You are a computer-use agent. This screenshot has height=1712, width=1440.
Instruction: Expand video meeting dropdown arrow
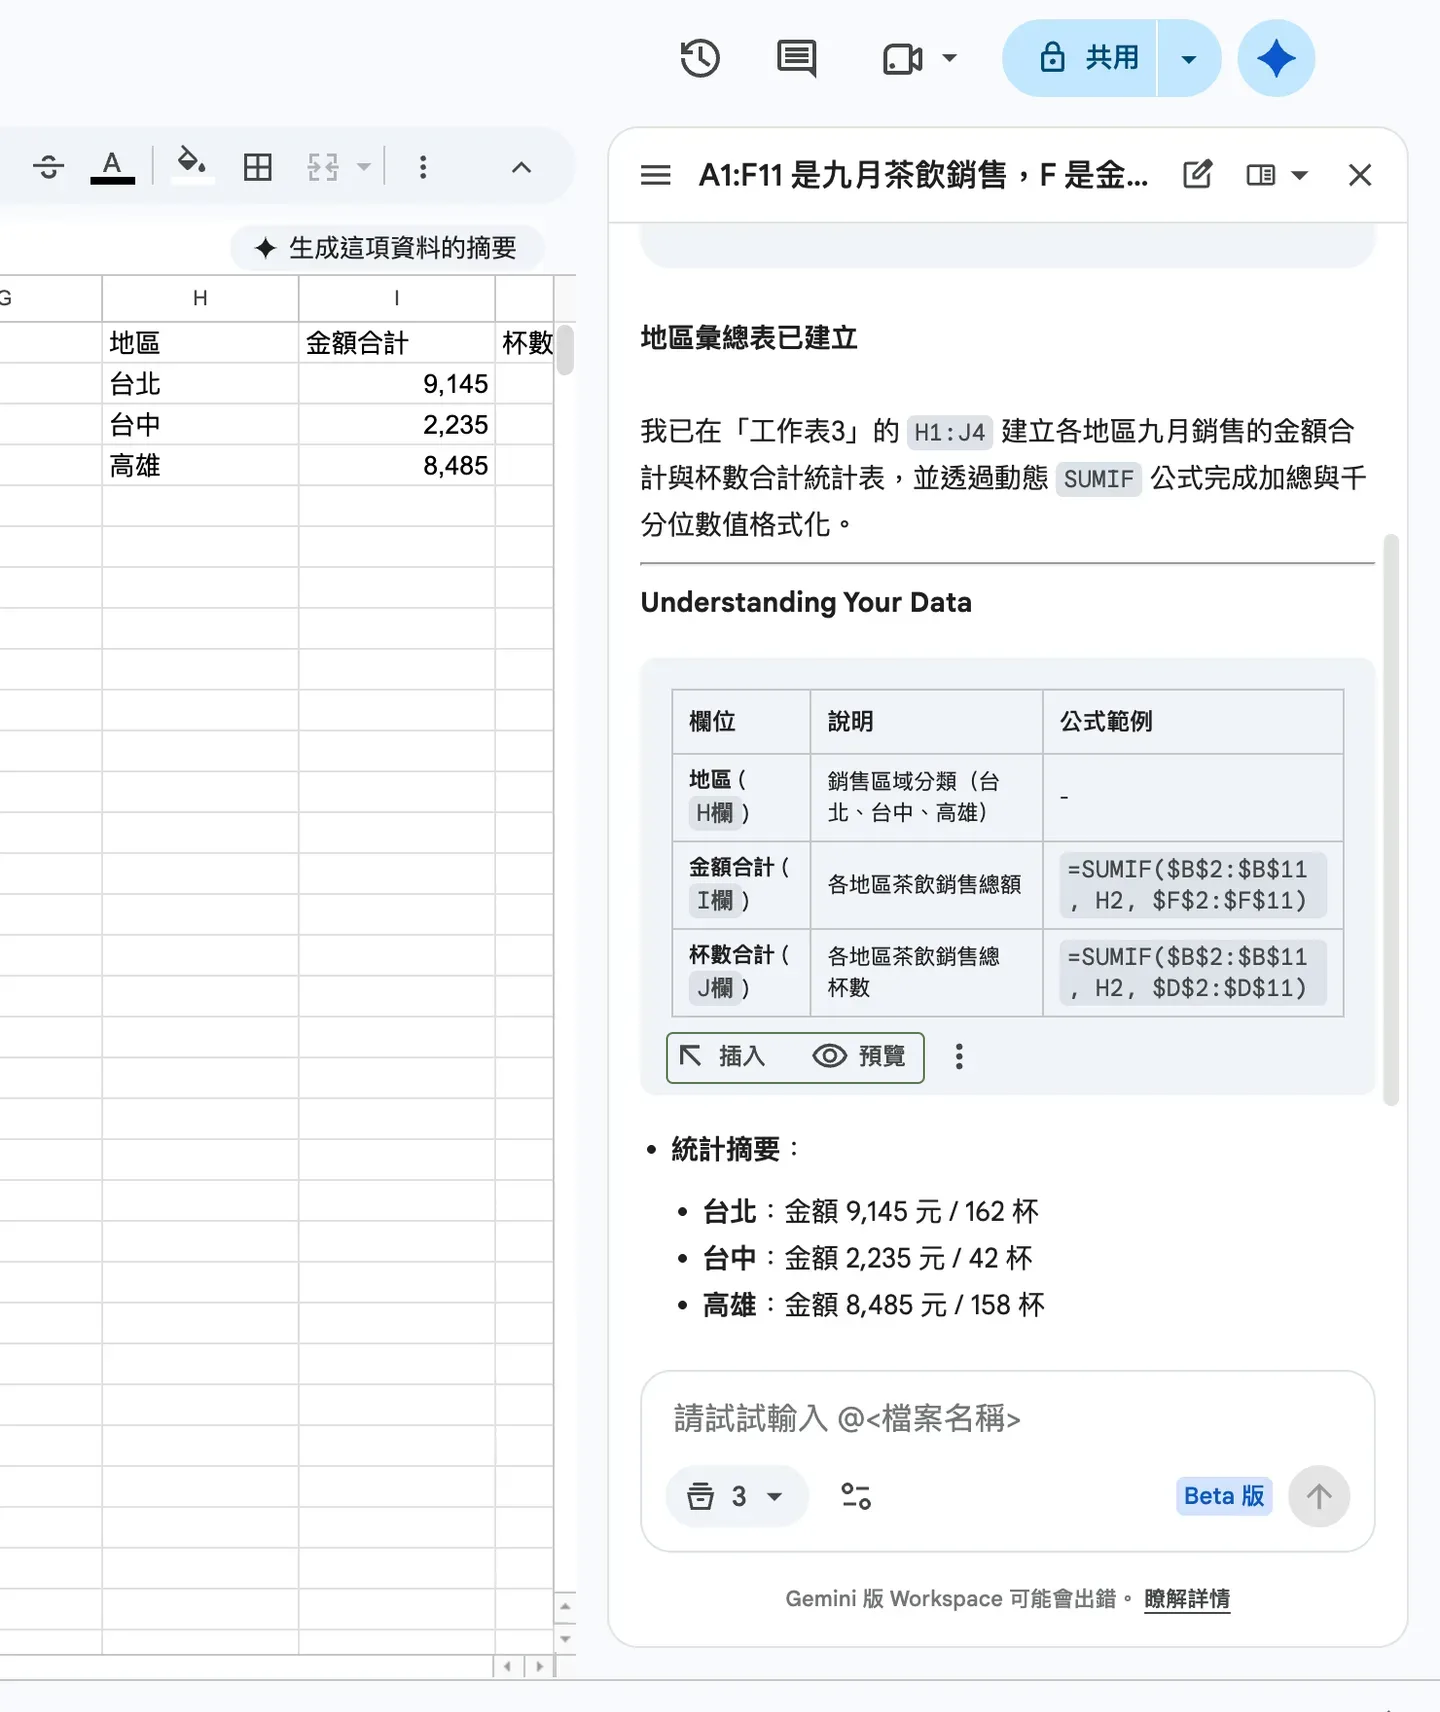(x=950, y=58)
